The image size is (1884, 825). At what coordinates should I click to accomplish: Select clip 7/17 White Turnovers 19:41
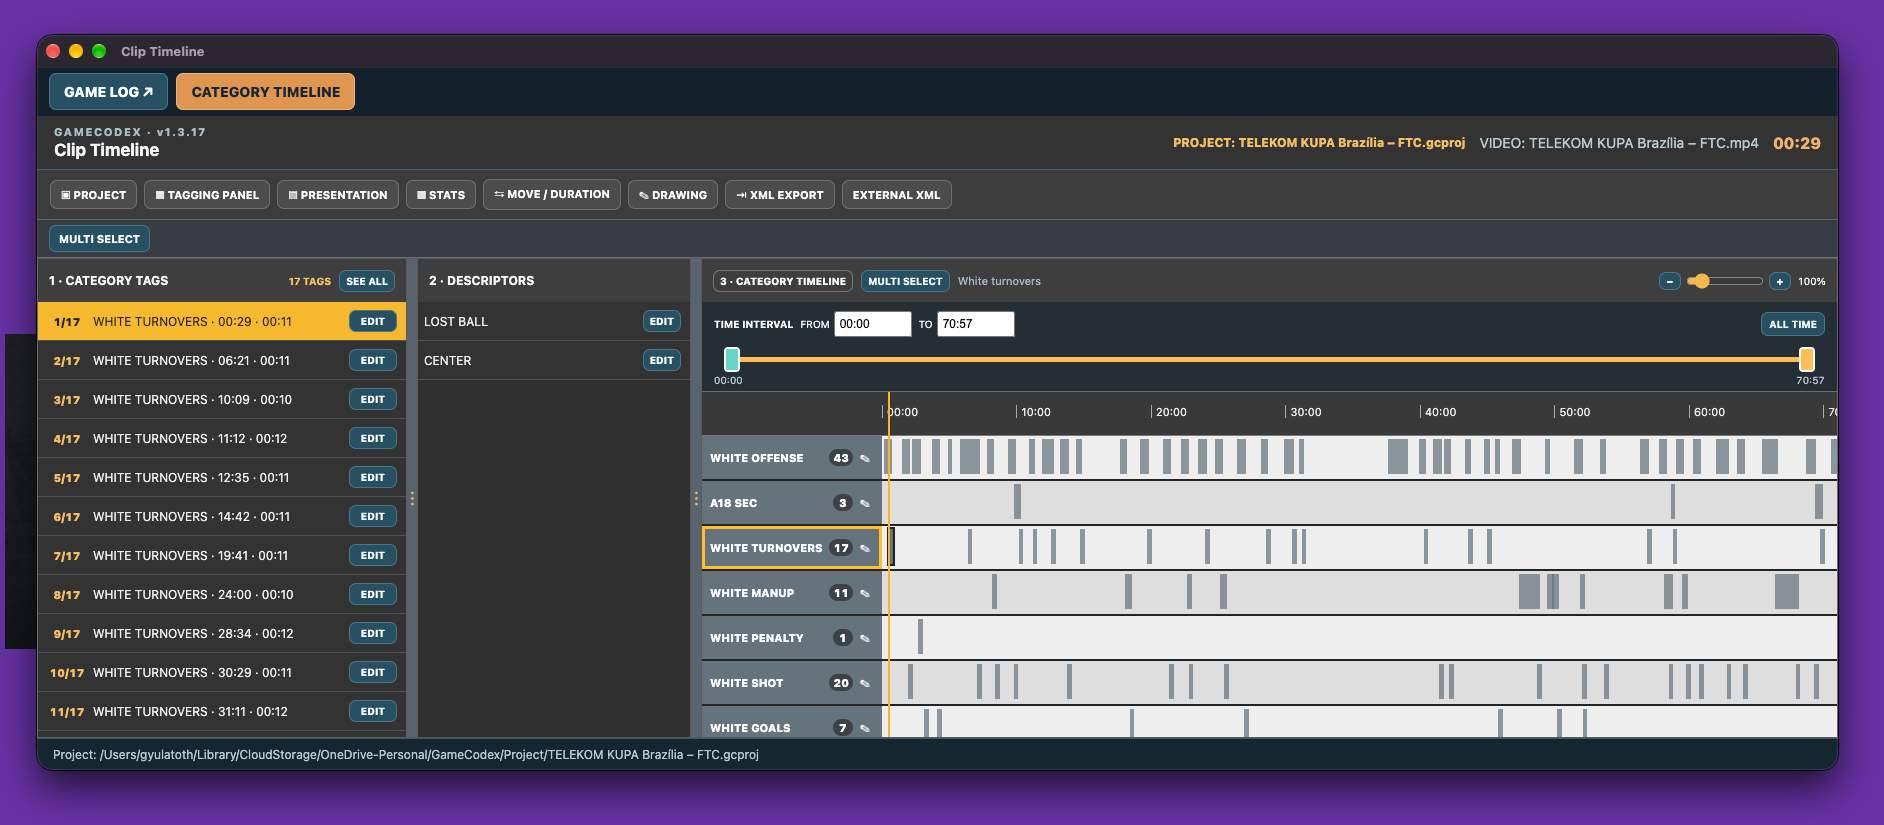(x=222, y=555)
